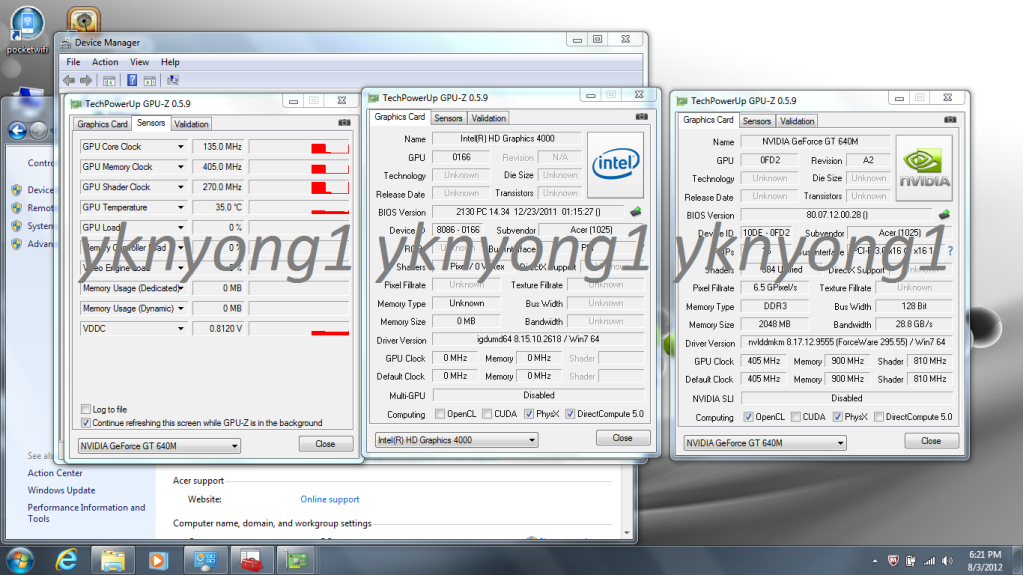Toggle the OpenCL checkbox in the Intel GPU-Z window
The image size is (1023, 575).
tap(440, 414)
